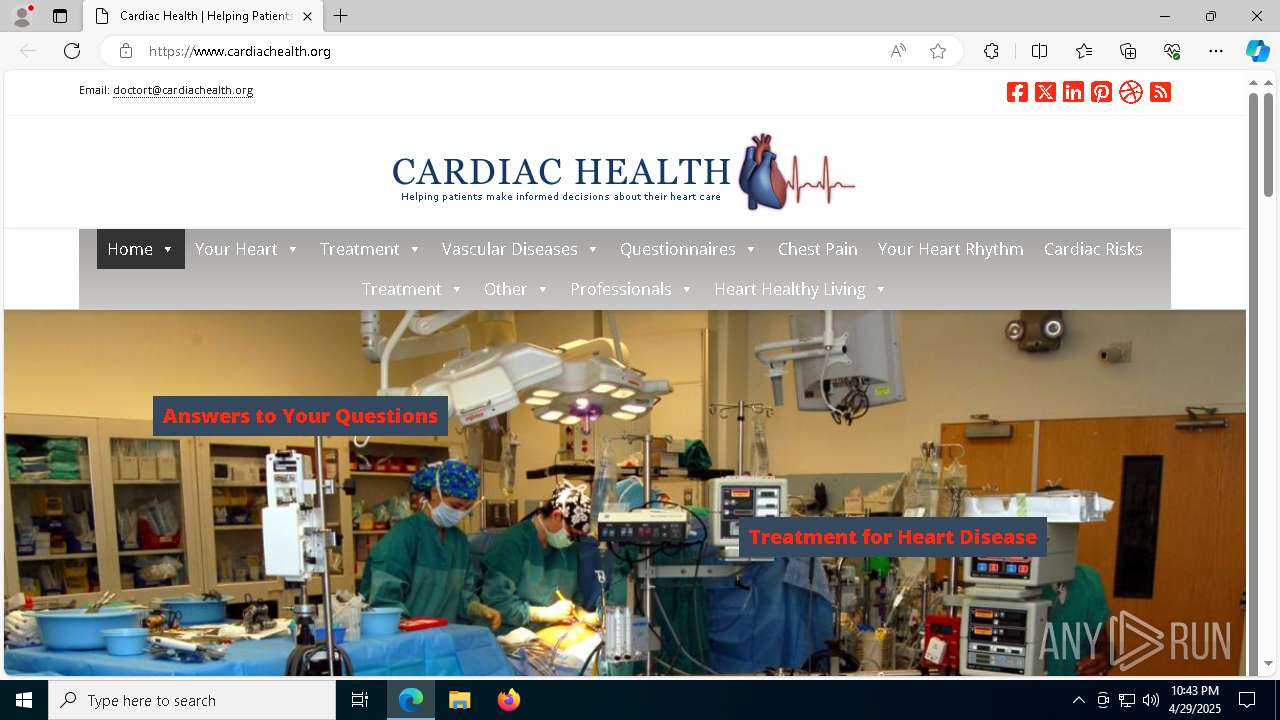Launch Firefox from taskbar

tap(509, 700)
